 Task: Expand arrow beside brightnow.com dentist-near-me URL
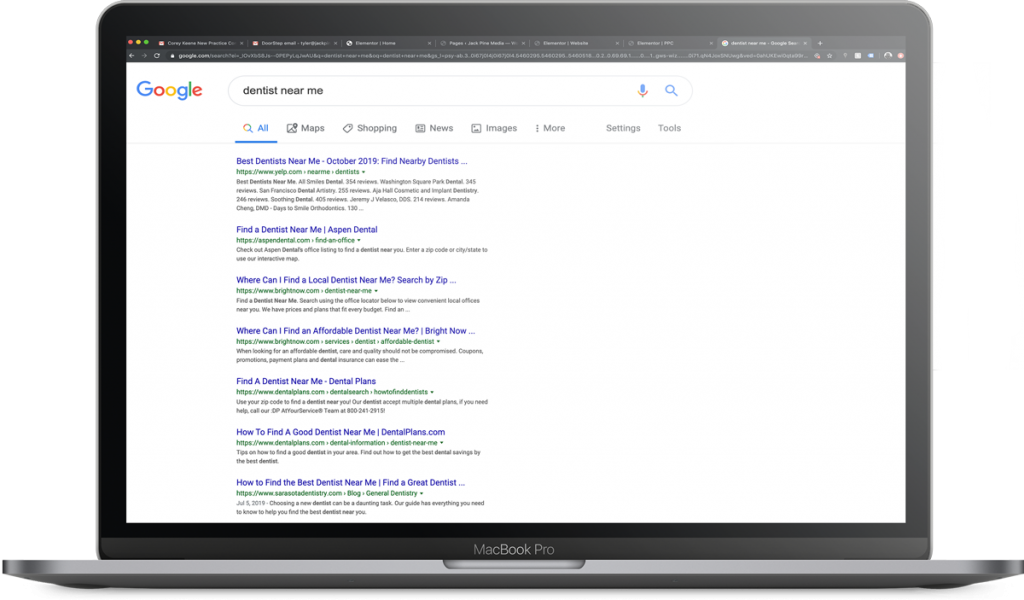376,291
